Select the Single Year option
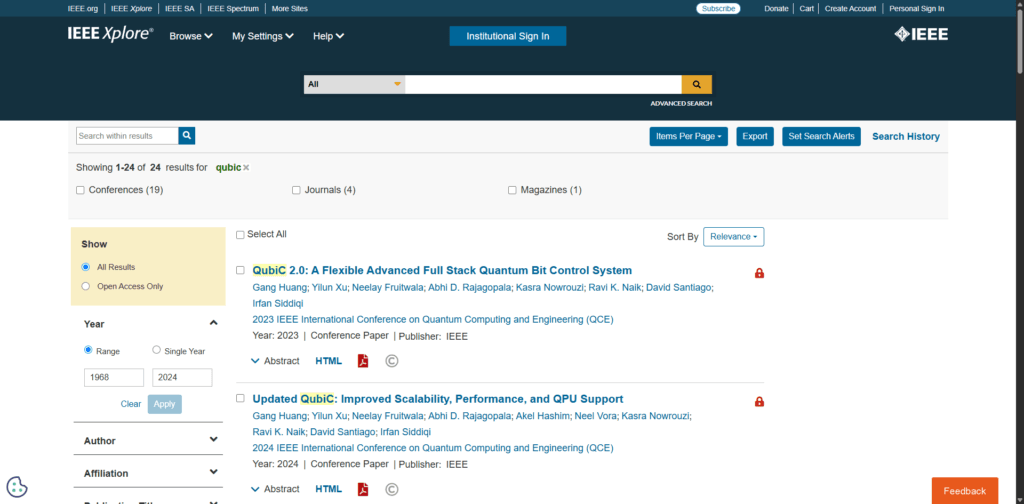1024x504 pixels. click(x=156, y=350)
